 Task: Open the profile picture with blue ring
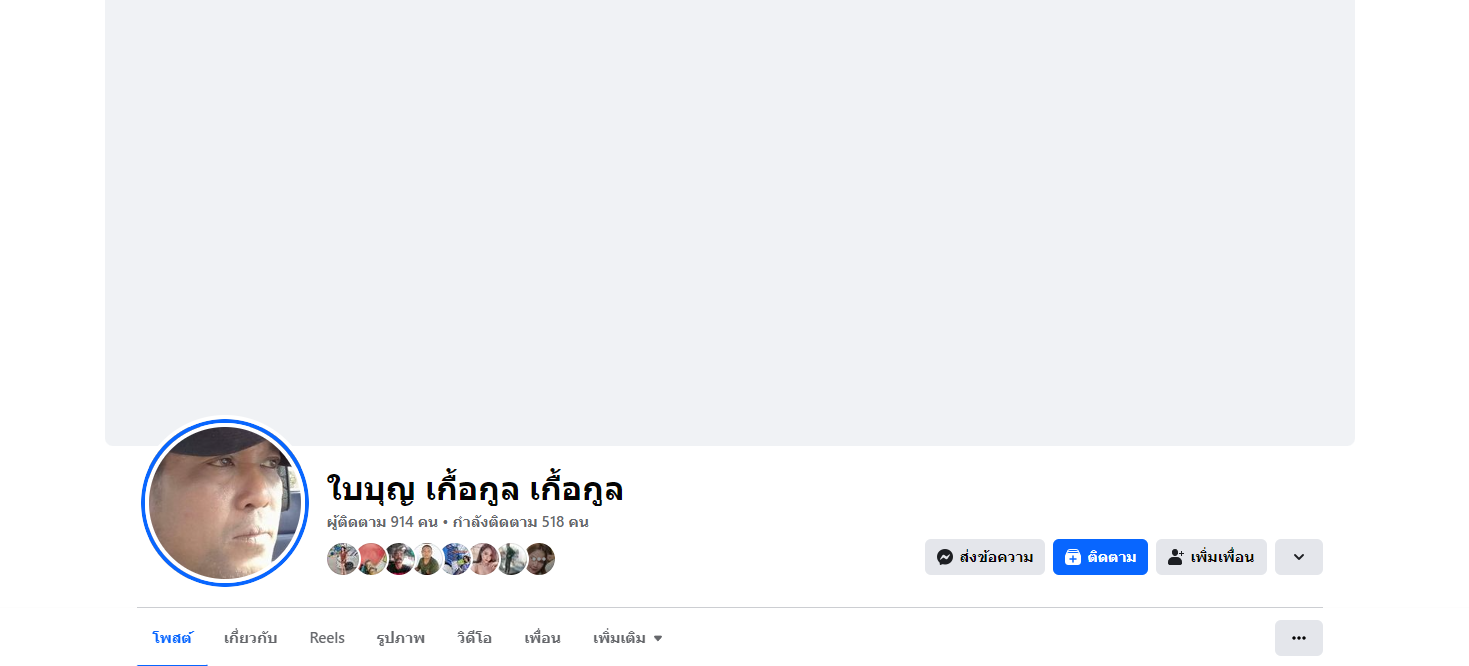(225, 502)
